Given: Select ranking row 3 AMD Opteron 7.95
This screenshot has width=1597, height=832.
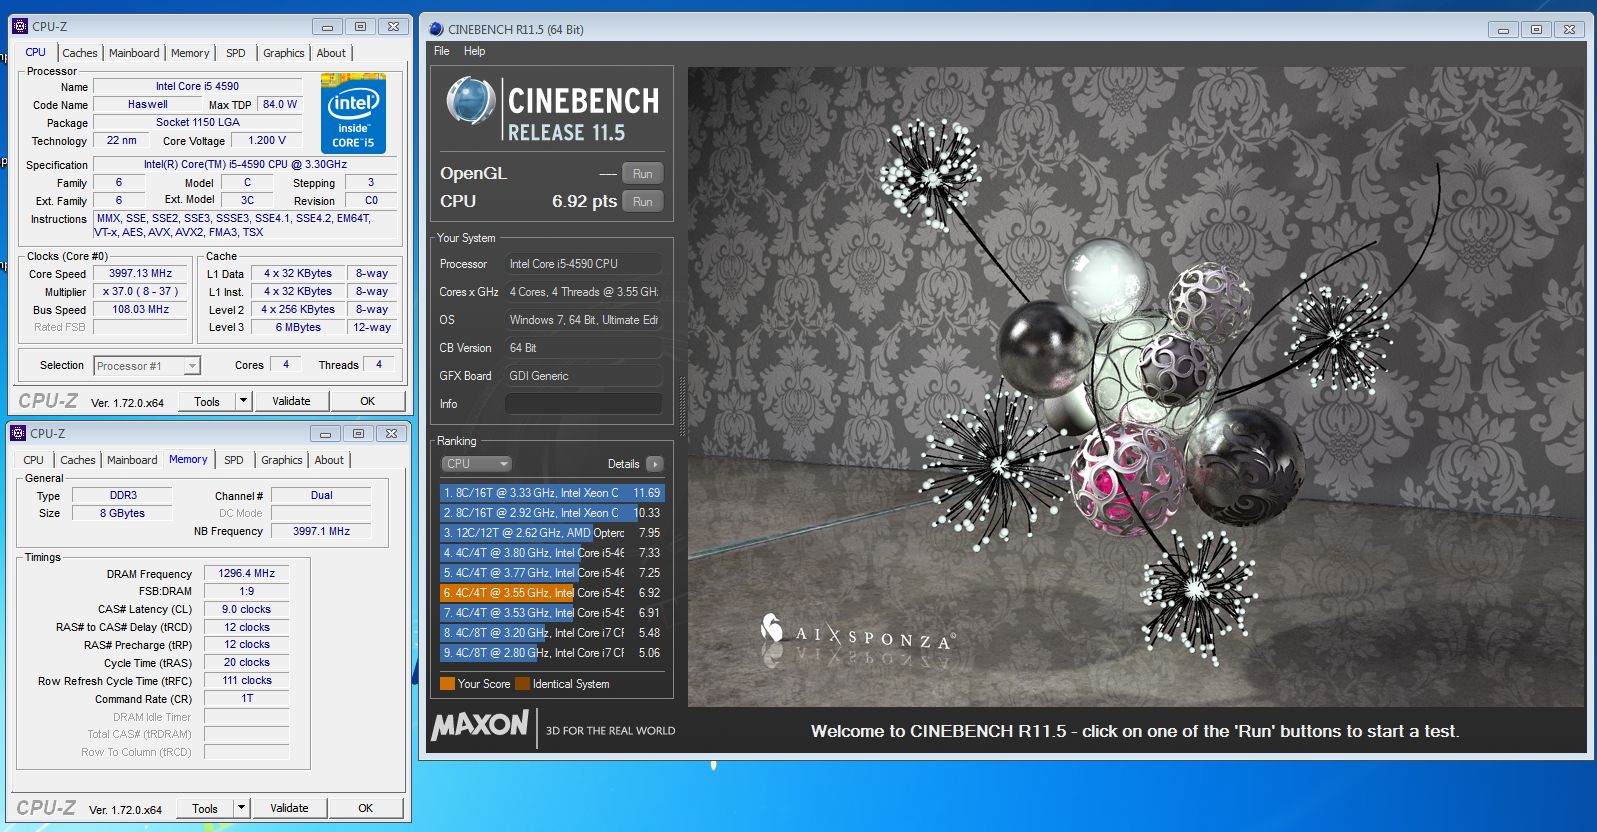Looking at the screenshot, I should (552, 533).
